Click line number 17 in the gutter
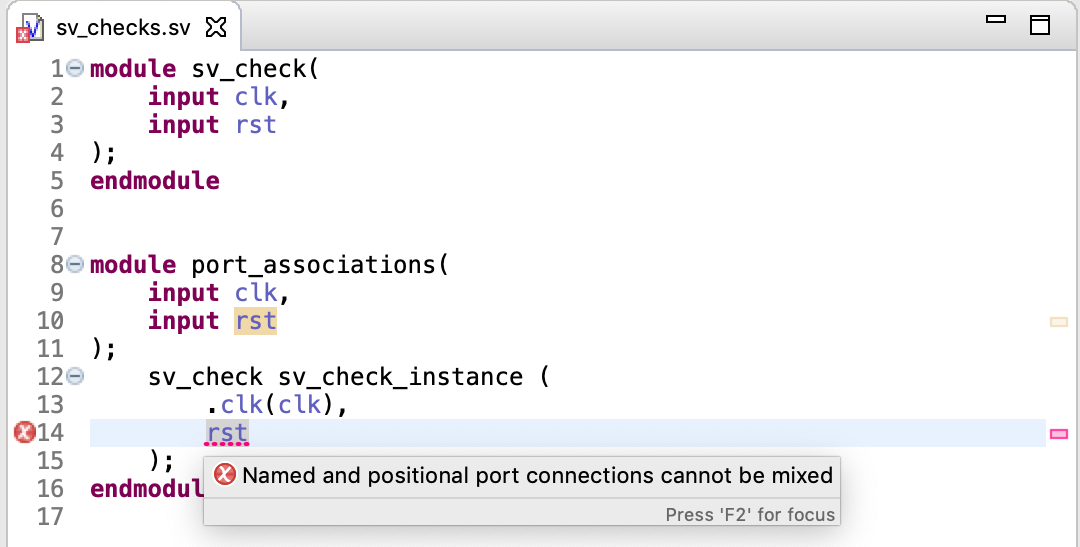 [x=50, y=517]
